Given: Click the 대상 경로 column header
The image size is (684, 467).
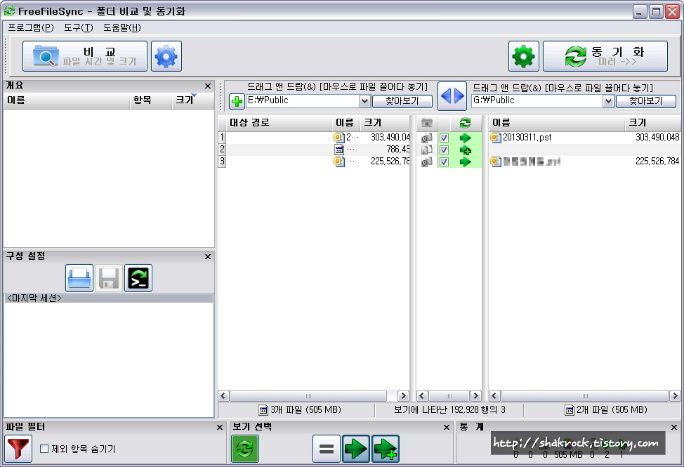Looking at the screenshot, I should pos(279,123).
